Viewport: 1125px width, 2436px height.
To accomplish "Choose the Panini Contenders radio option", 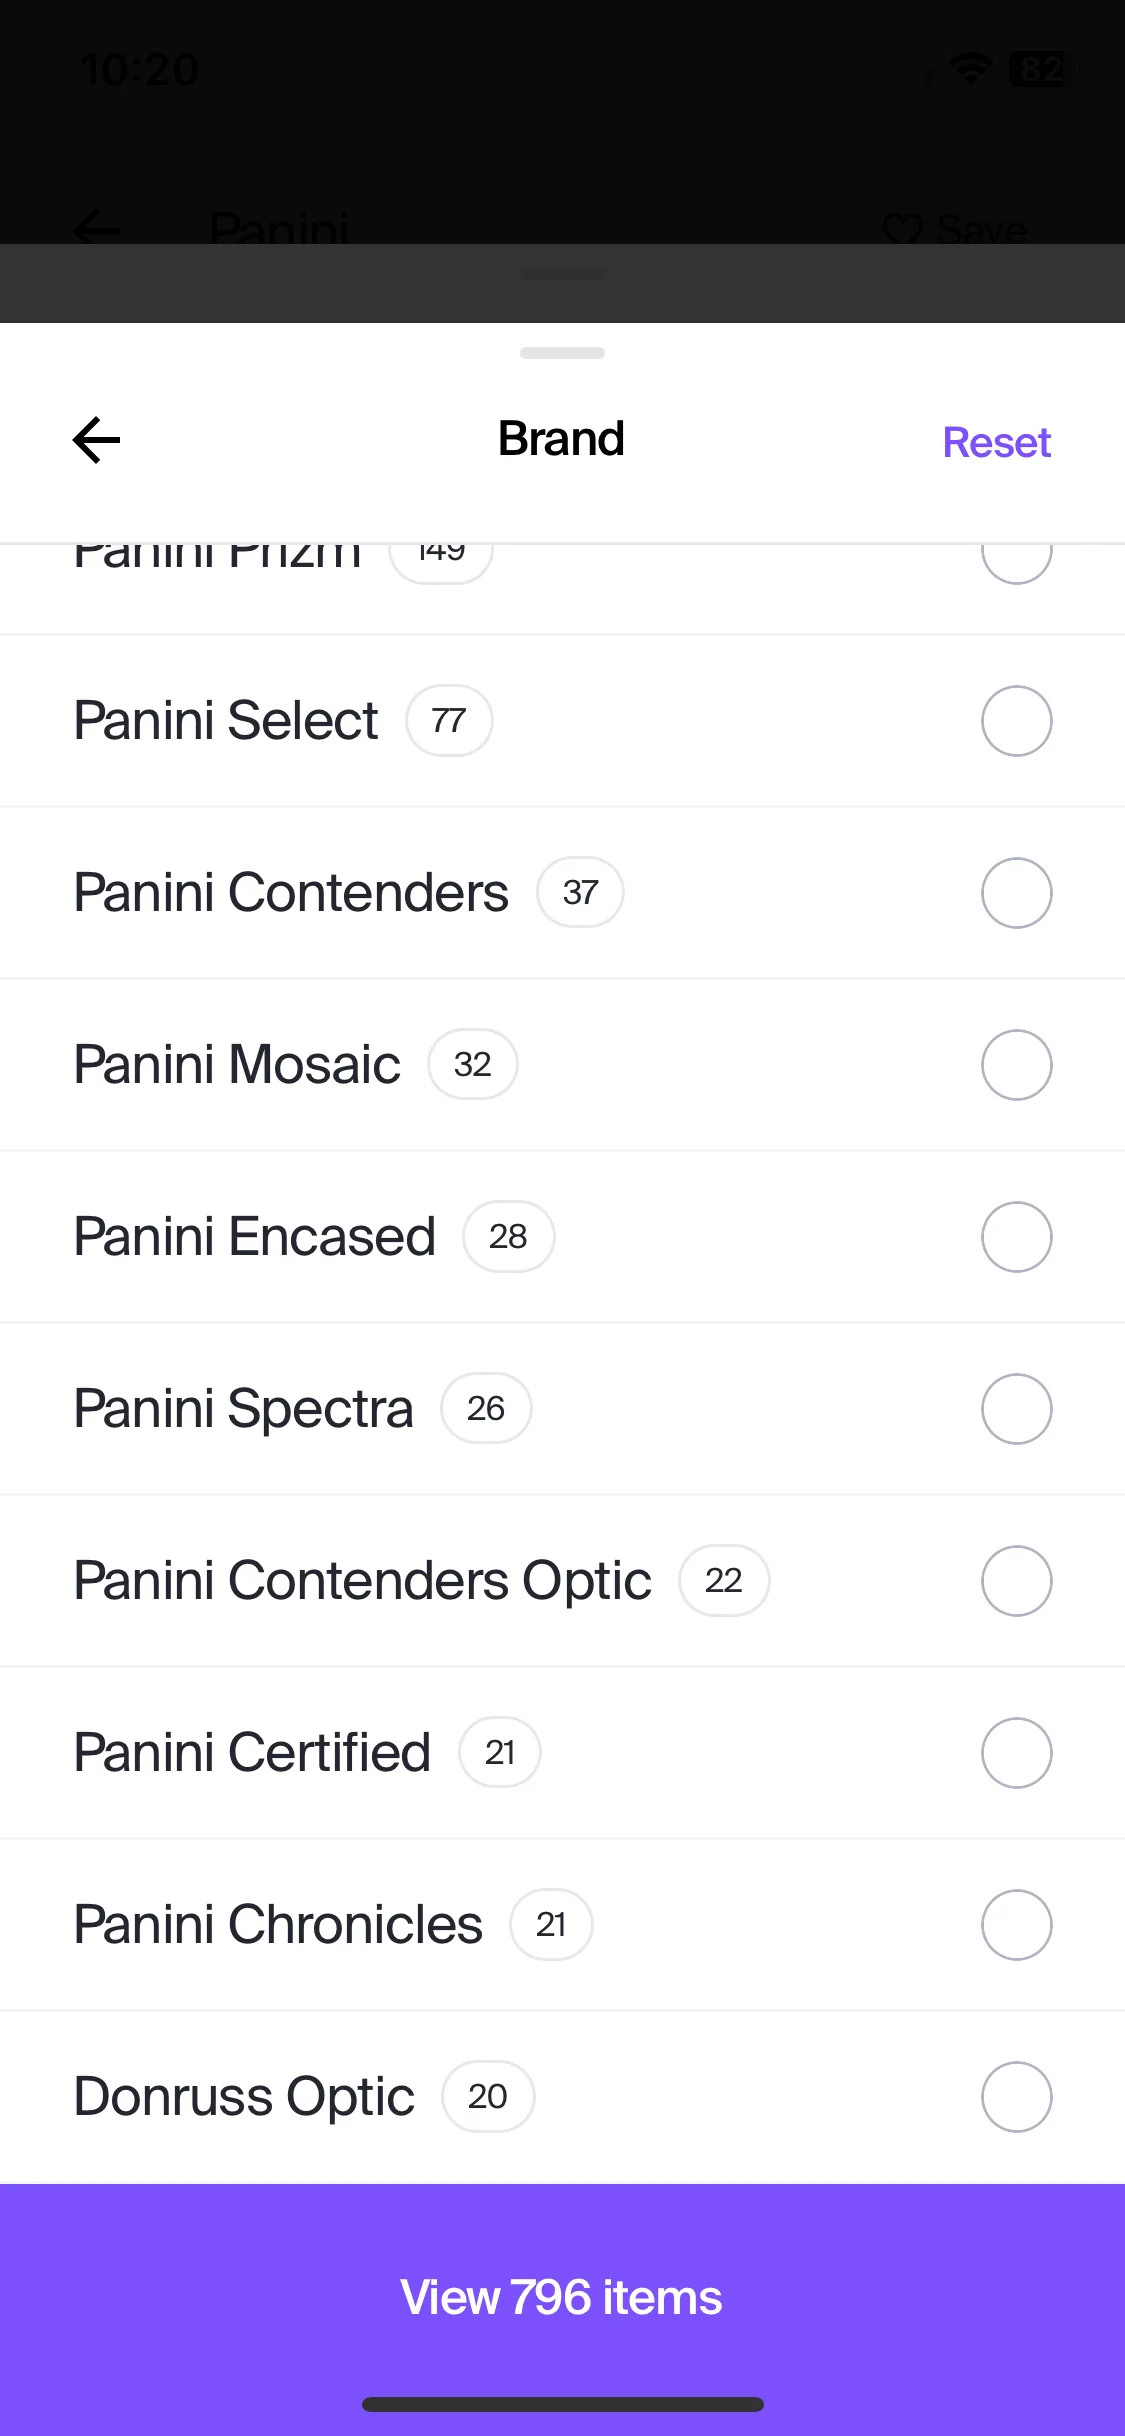I will tap(1016, 893).
